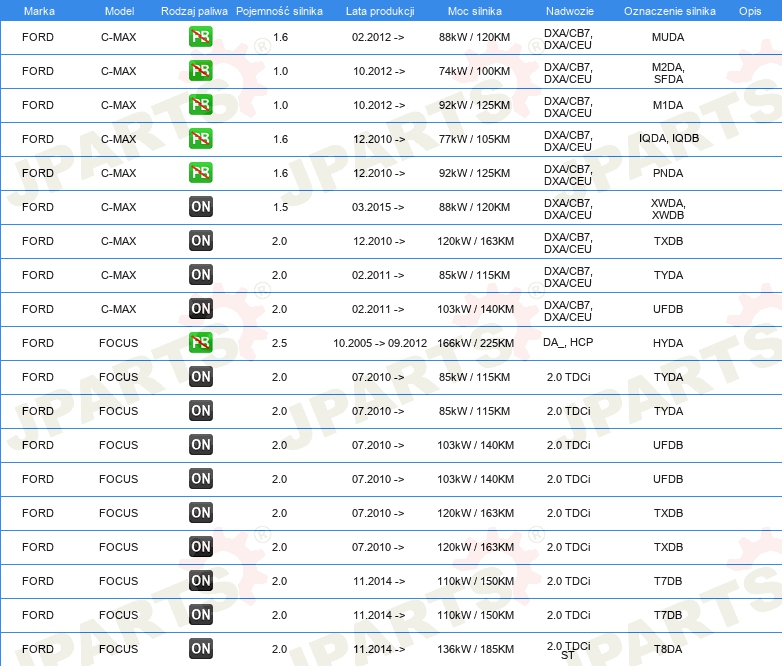Select 12.2010 -> in the IQDA, IQDB row

pos(379,139)
